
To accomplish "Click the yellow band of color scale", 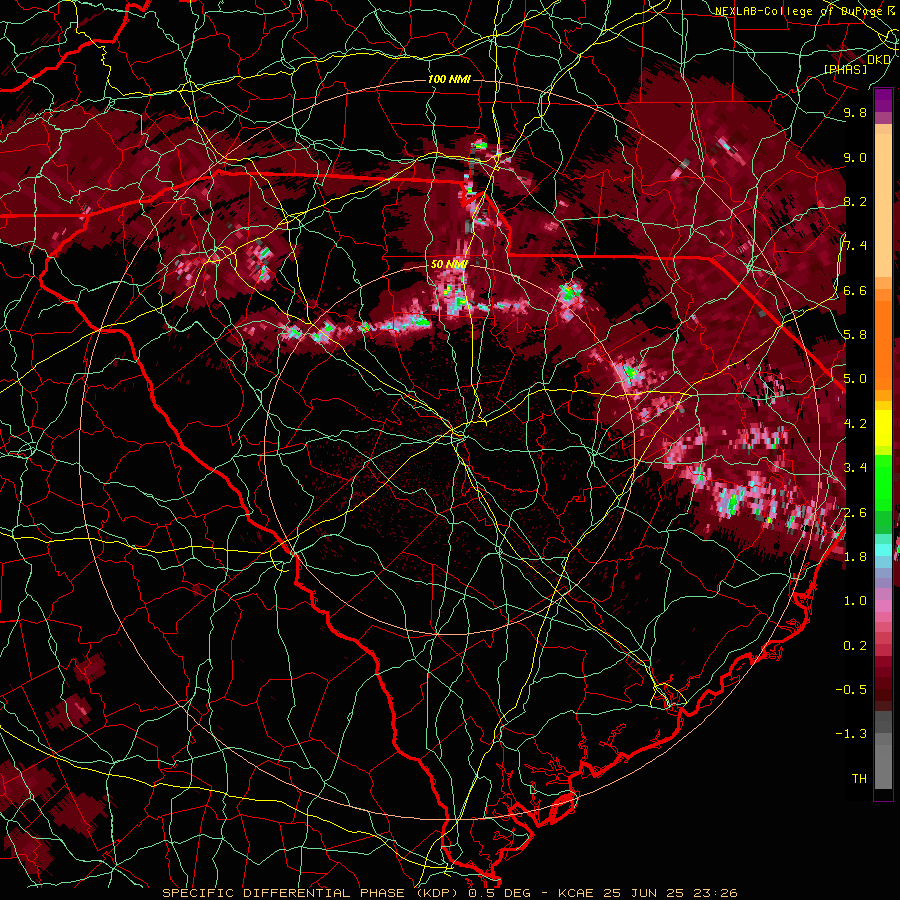I will tap(883, 428).
